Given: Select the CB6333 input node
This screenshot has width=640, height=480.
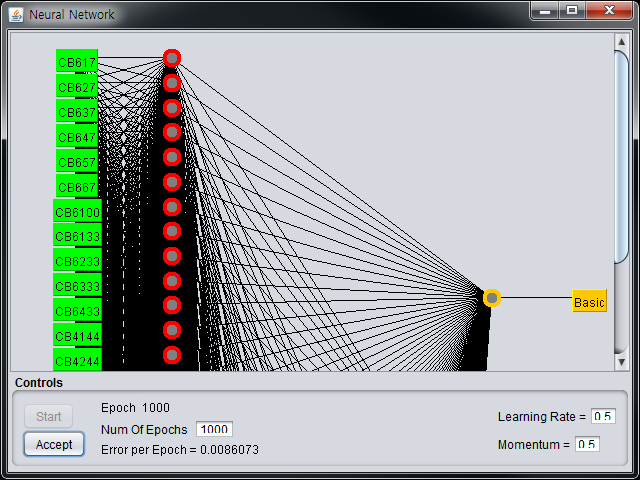Looking at the screenshot, I should point(78,285).
